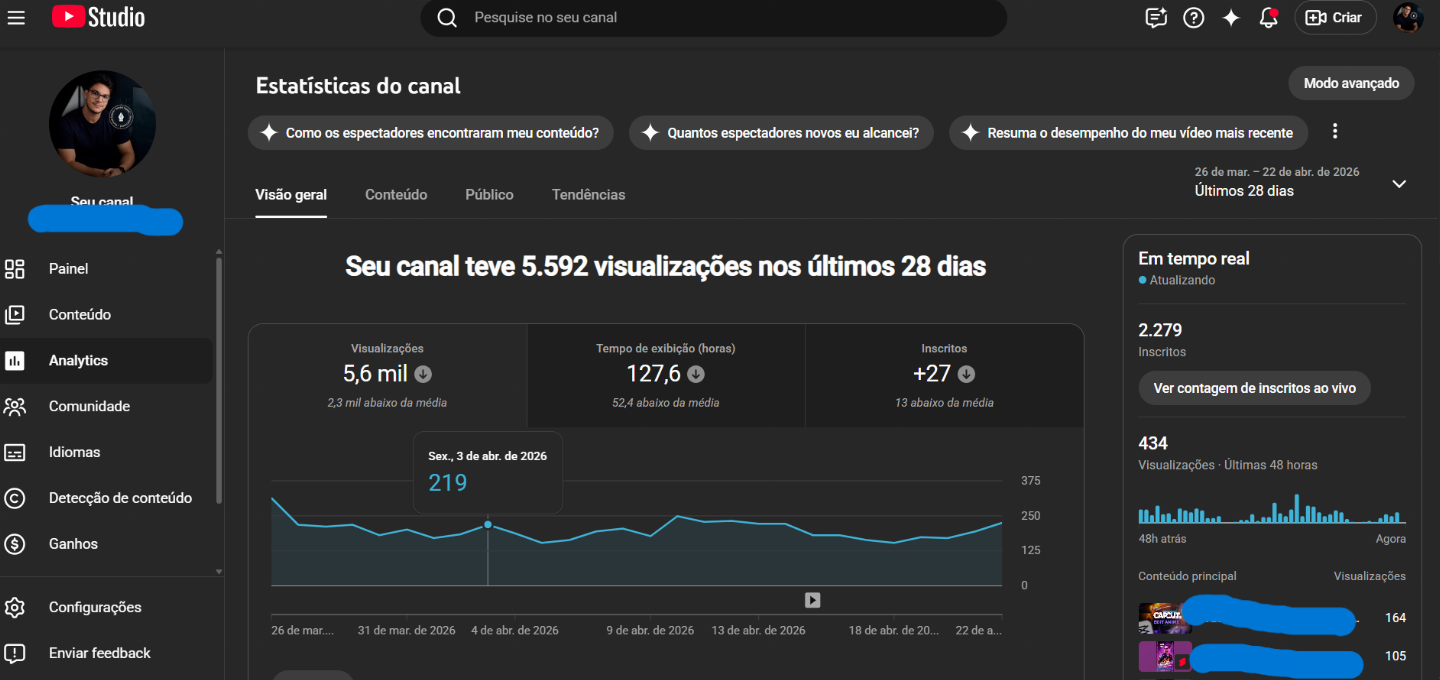Open the second video thumbnail with 105 views
Image resolution: width=1440 pixels, height=680 pixels.
pyautogui.click(x=1164, y=656)
